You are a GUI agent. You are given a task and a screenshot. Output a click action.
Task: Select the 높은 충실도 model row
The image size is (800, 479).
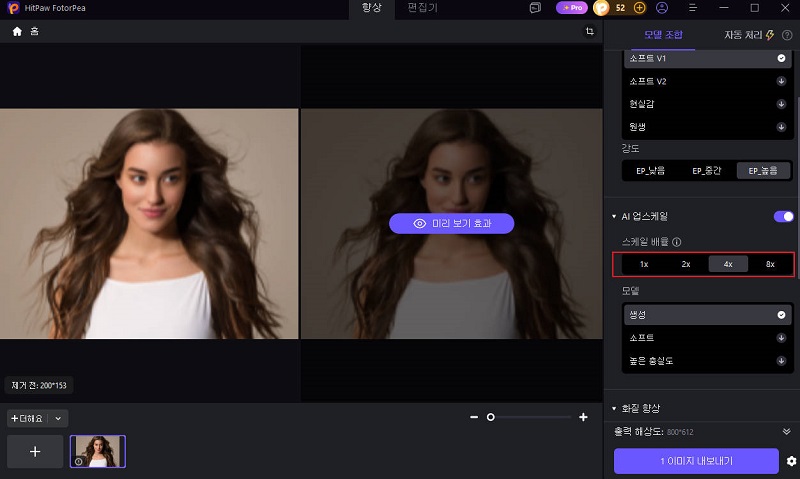(707, 361)
